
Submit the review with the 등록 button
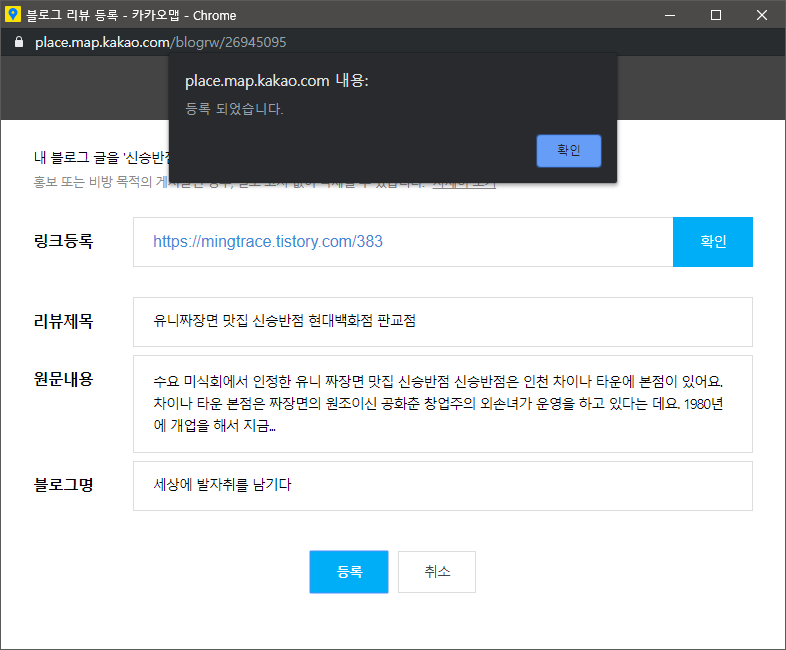point(349,572)
